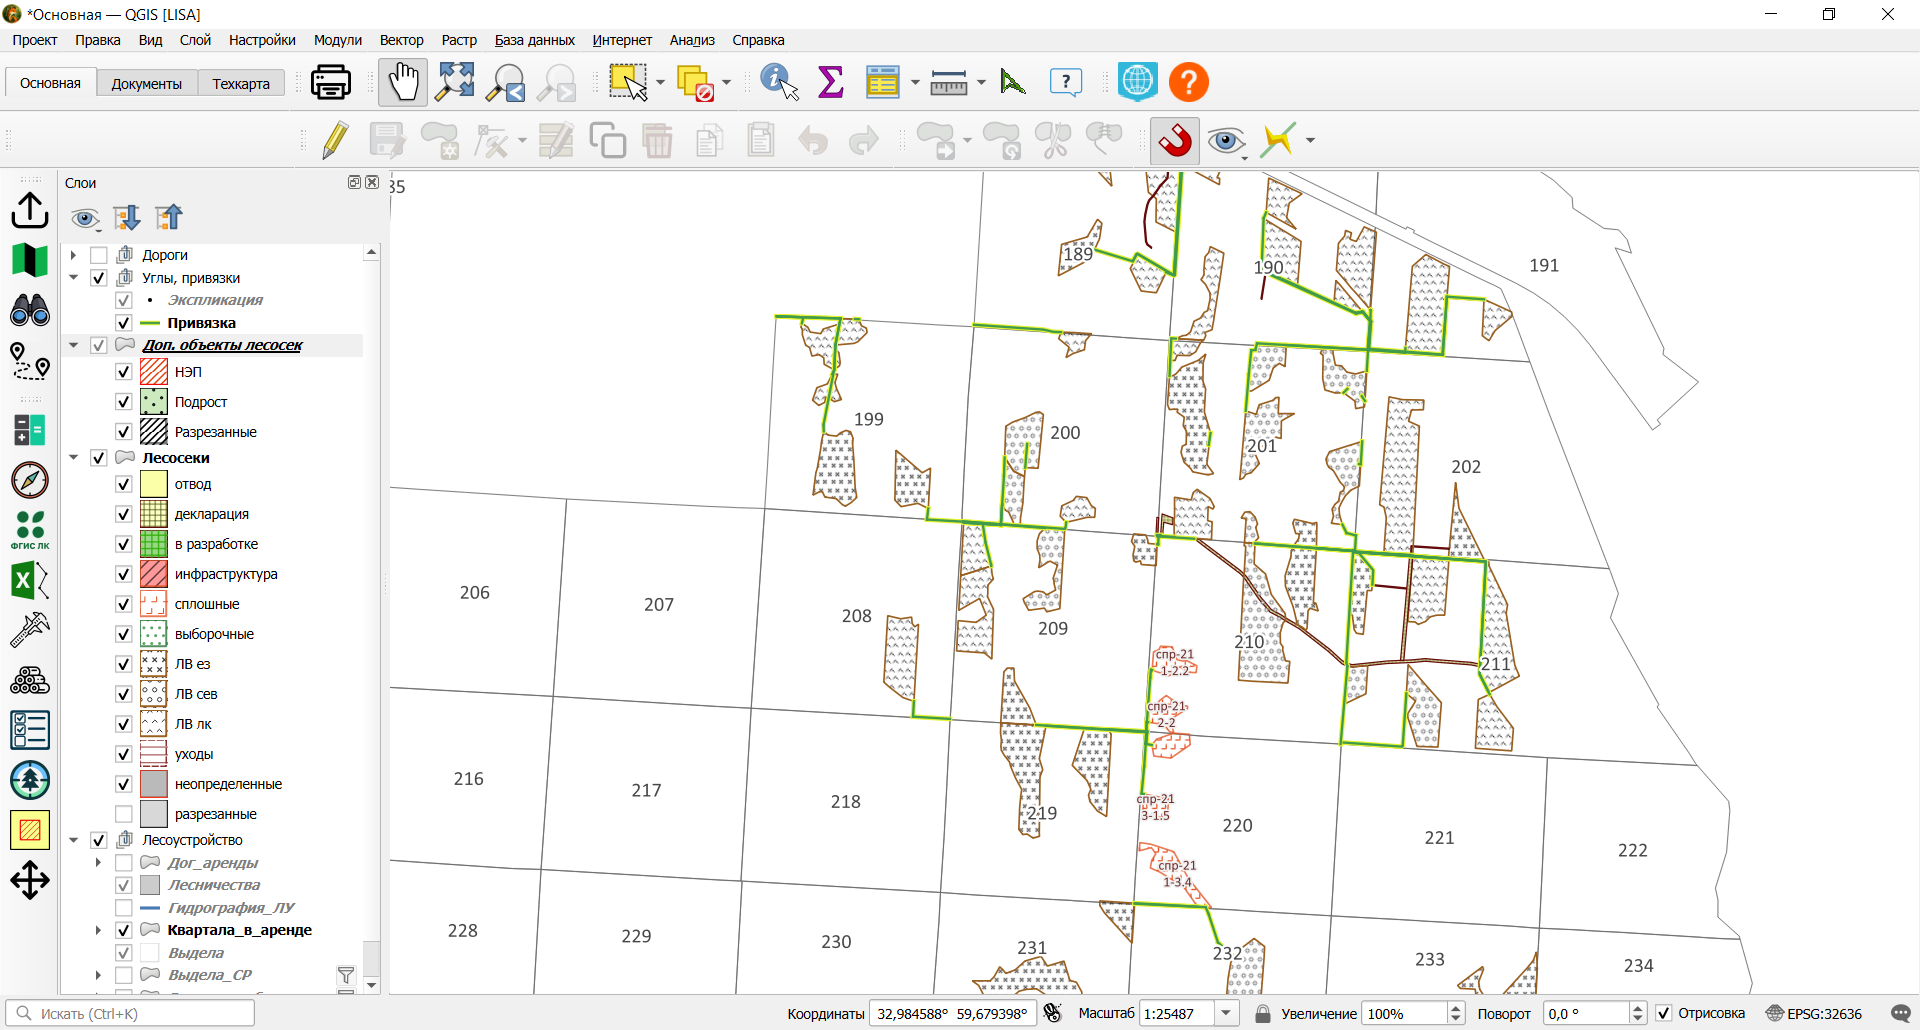Click the Координаты value field
Image resolution: width=1920 pixels, height=1030 pixels.
tap(952, 1013)
